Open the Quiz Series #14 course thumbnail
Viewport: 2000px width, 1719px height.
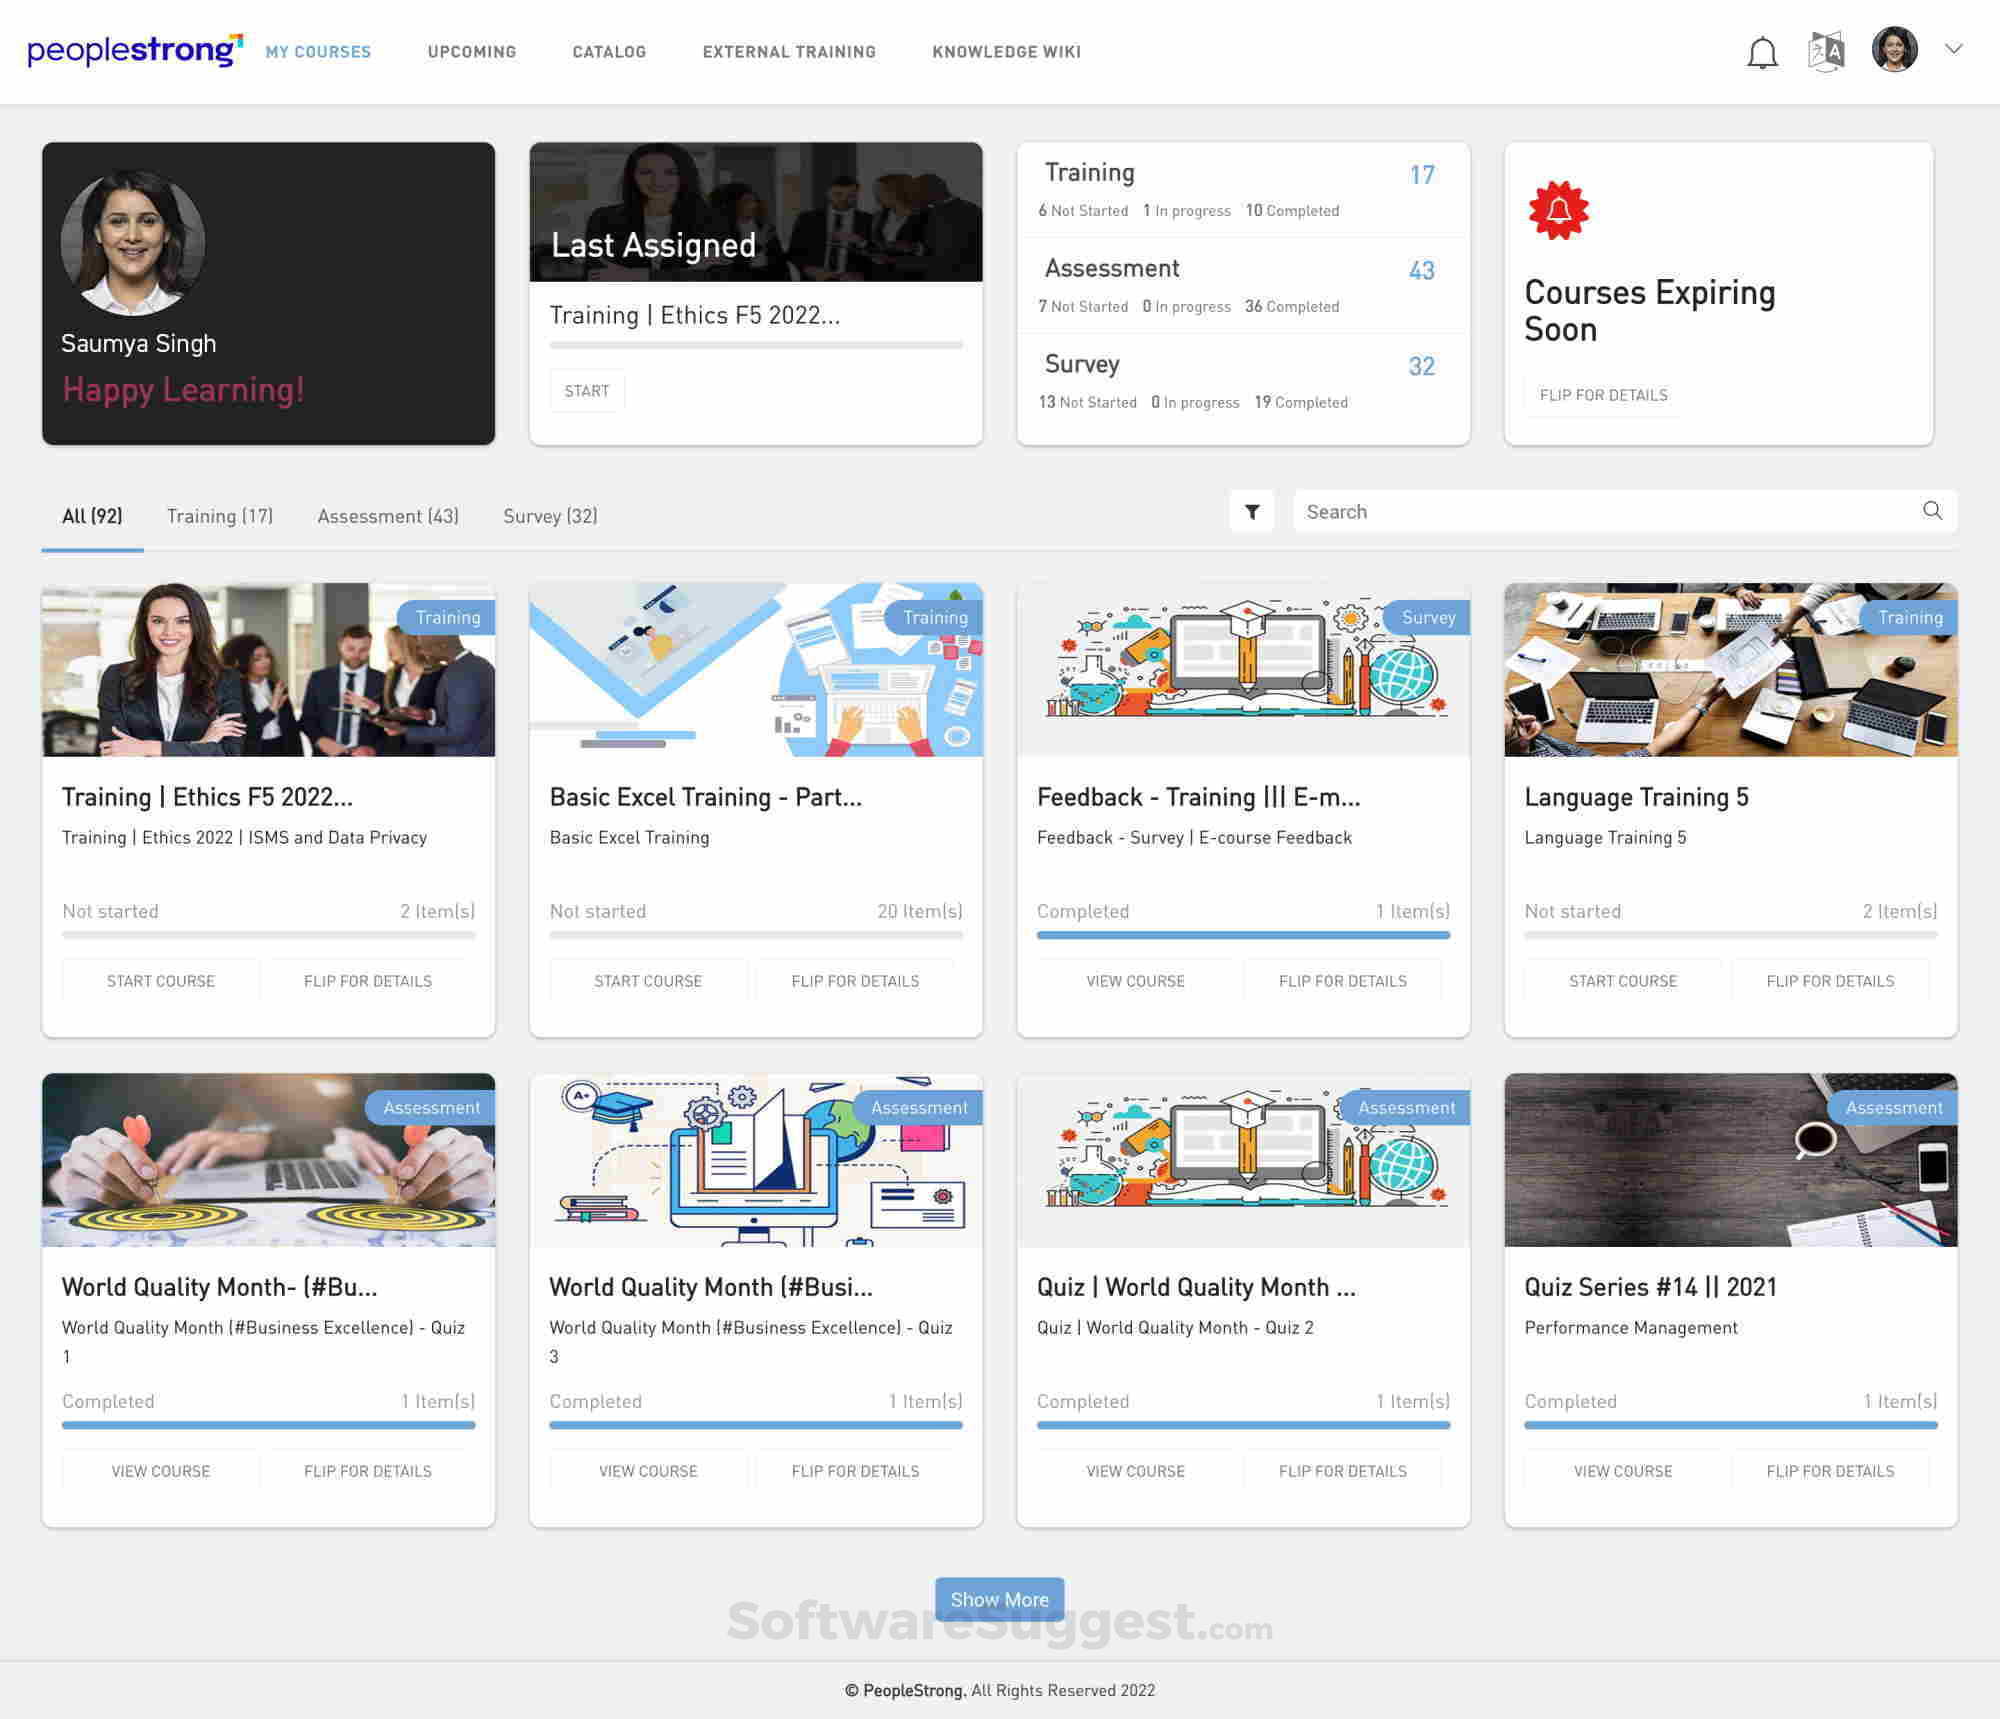tap(1730, 1160)
